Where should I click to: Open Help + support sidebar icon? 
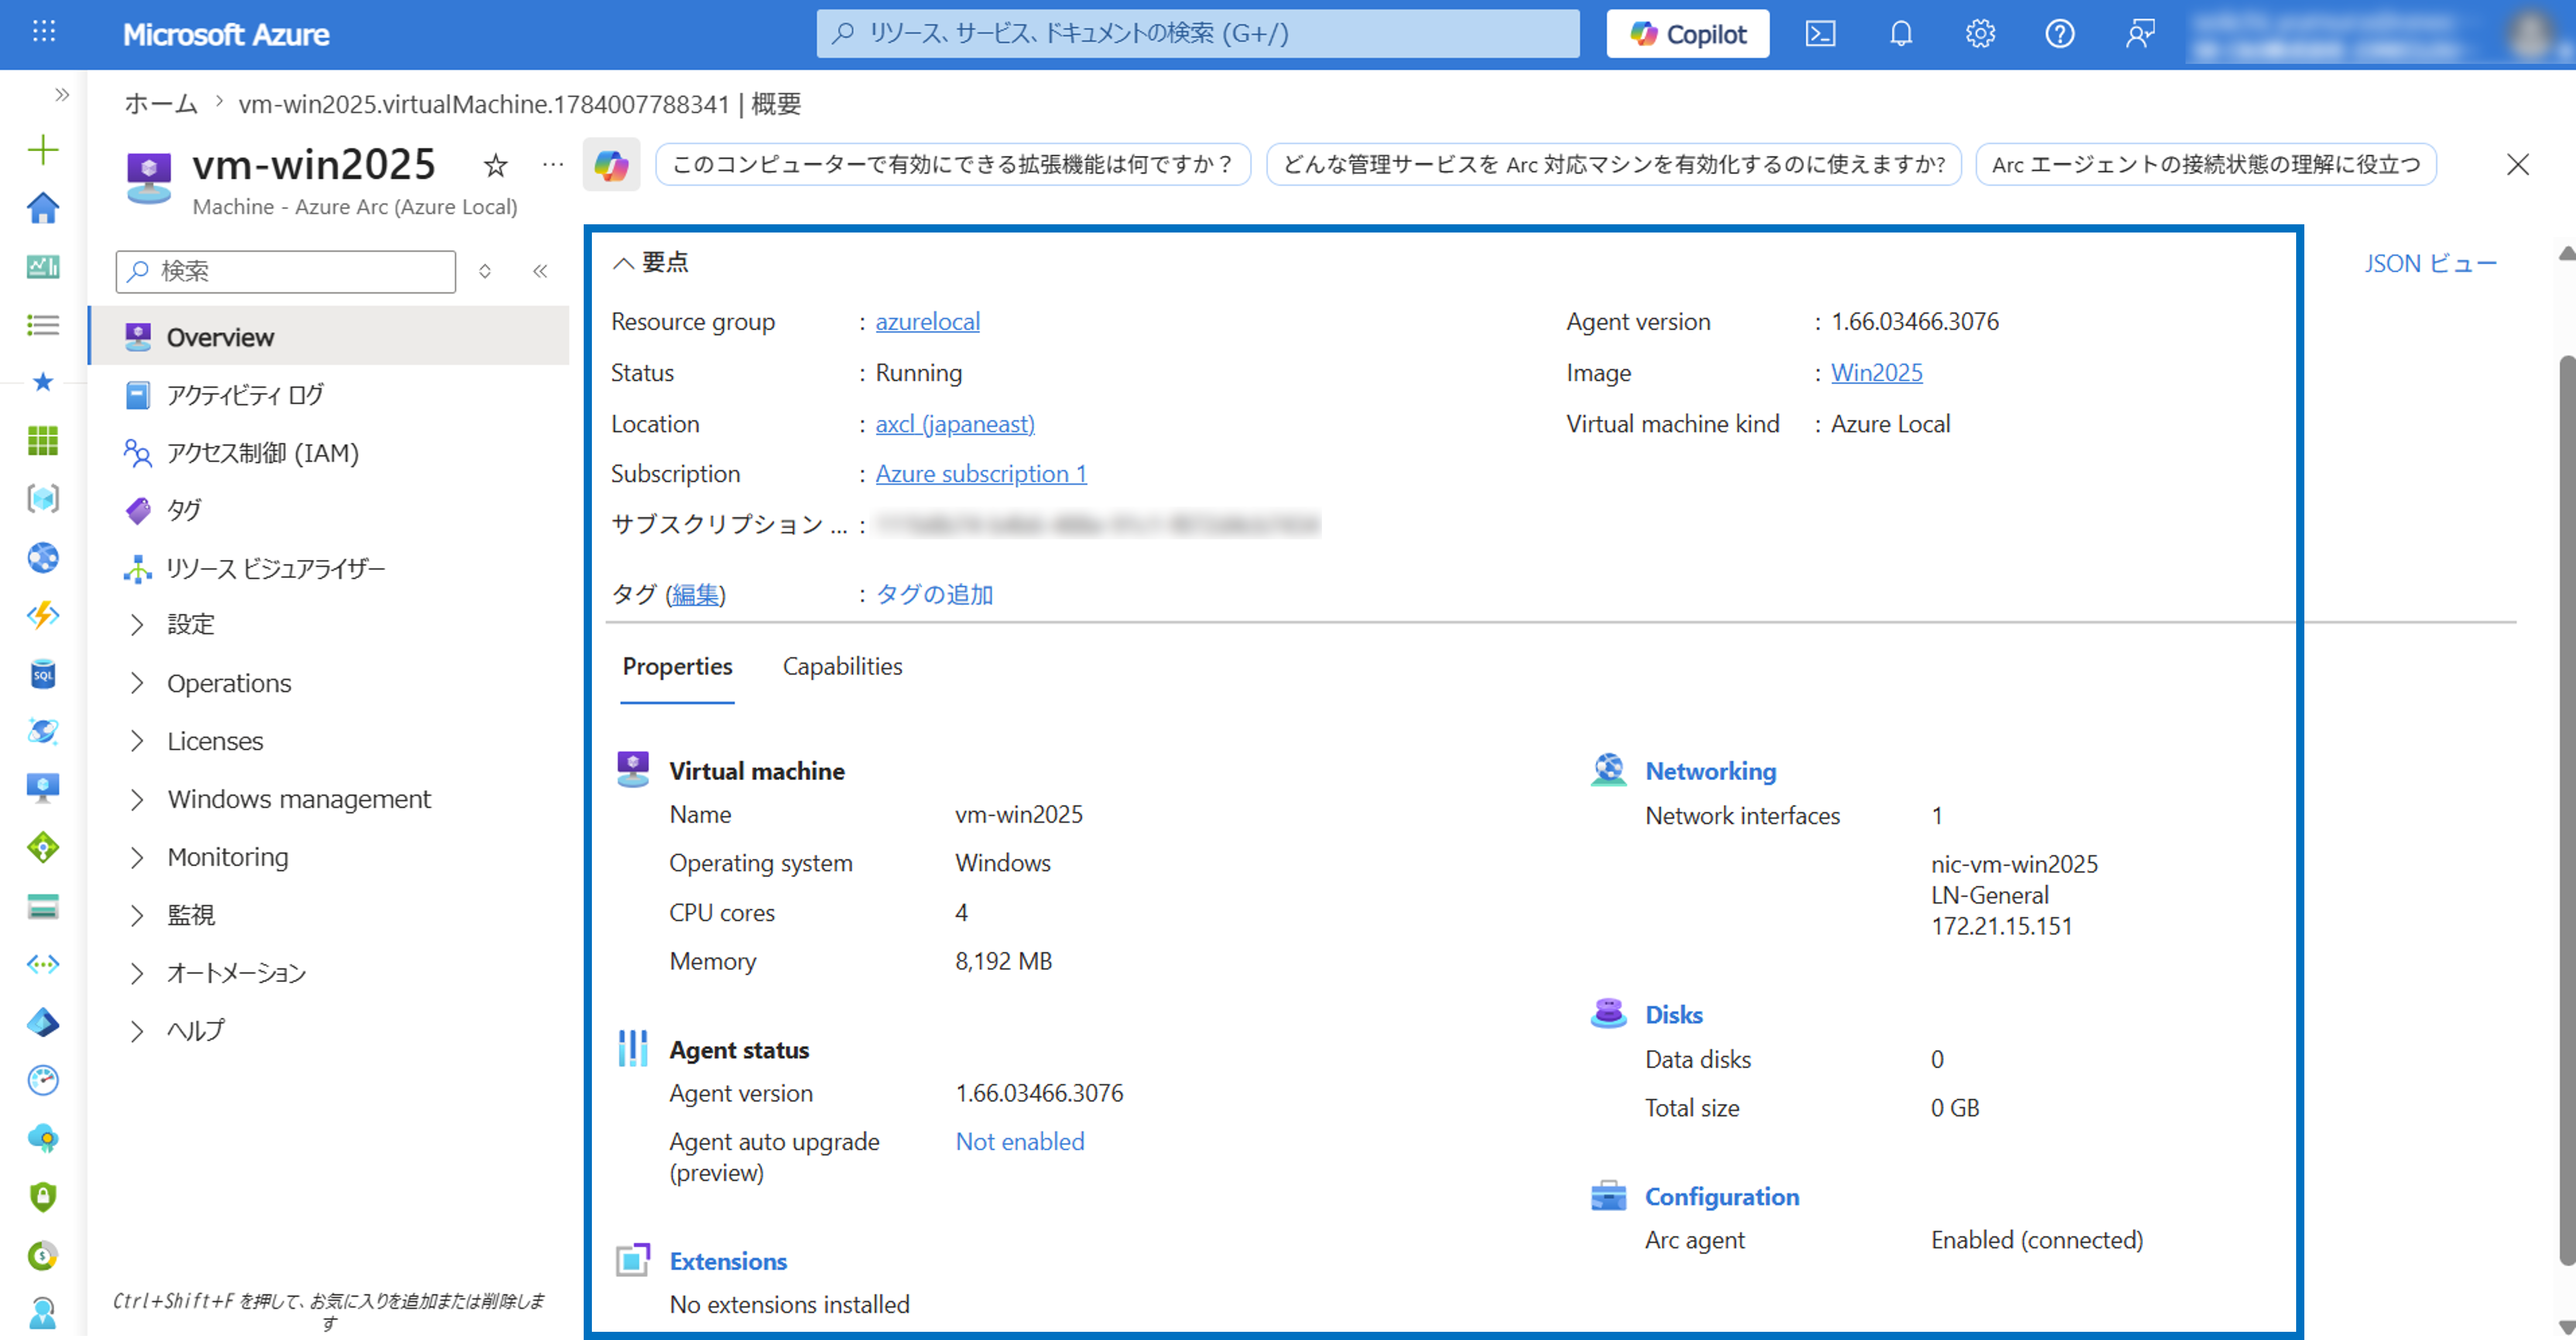(43, 1312)
